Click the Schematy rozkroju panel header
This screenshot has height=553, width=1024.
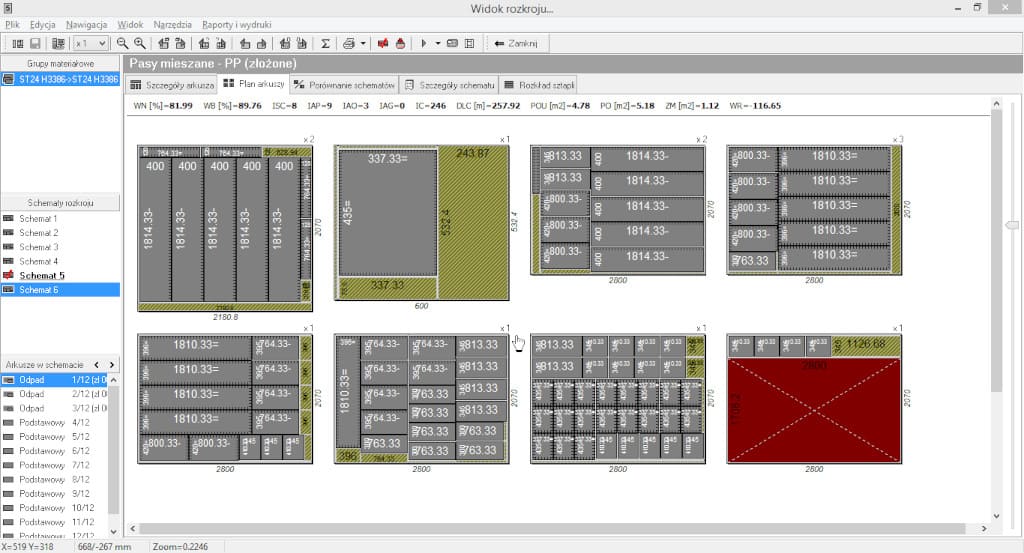pyautogui.click(x=60, y=203)
